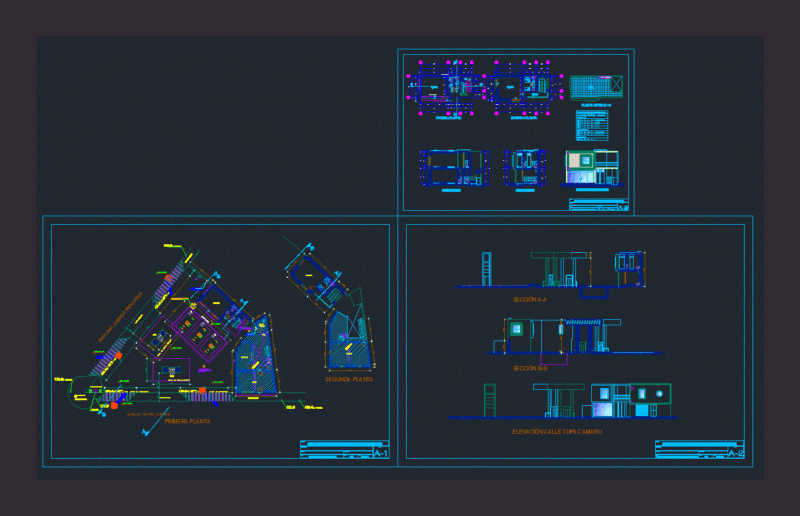The width and height of the screenshot is (800, 516).
Task: Click the rectangular purple pump island on site plan
Action: coord(171,370)
